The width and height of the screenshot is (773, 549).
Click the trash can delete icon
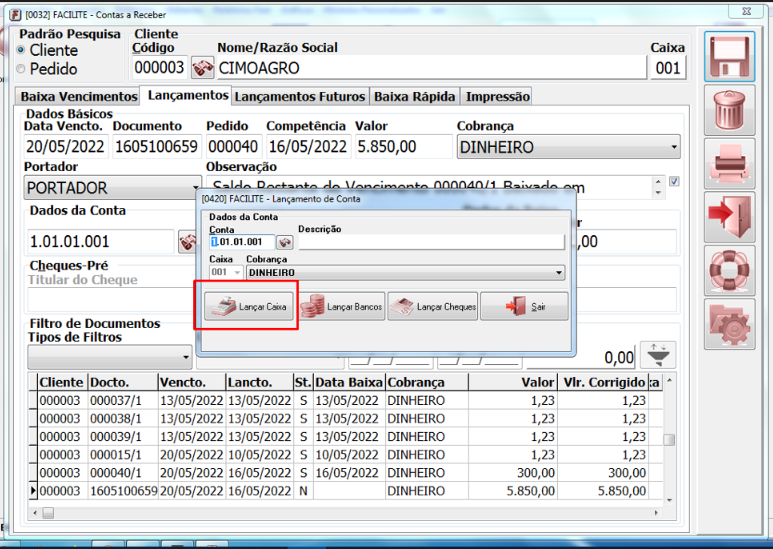point(728,110)
